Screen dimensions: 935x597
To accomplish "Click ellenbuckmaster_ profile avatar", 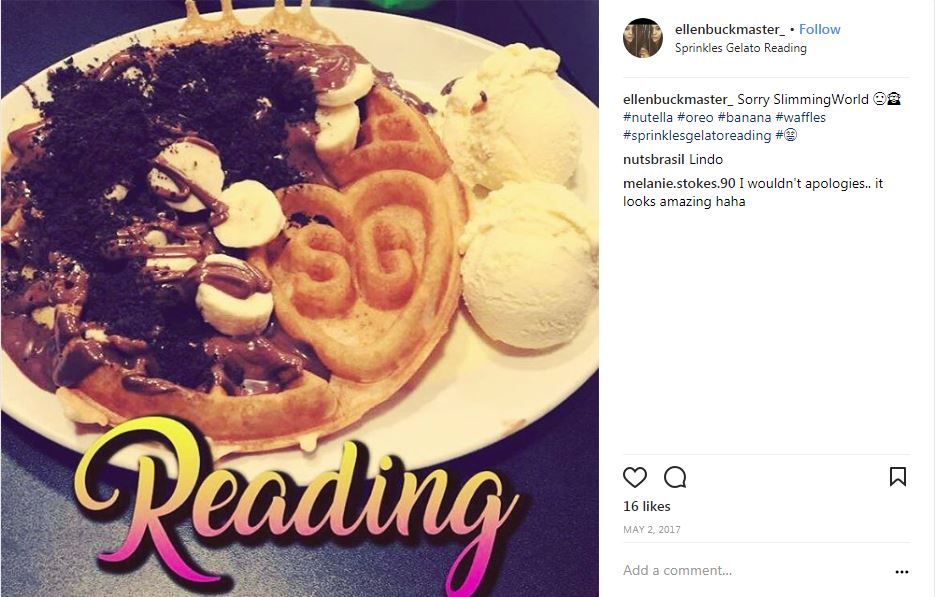I will (x=643, y=38).
